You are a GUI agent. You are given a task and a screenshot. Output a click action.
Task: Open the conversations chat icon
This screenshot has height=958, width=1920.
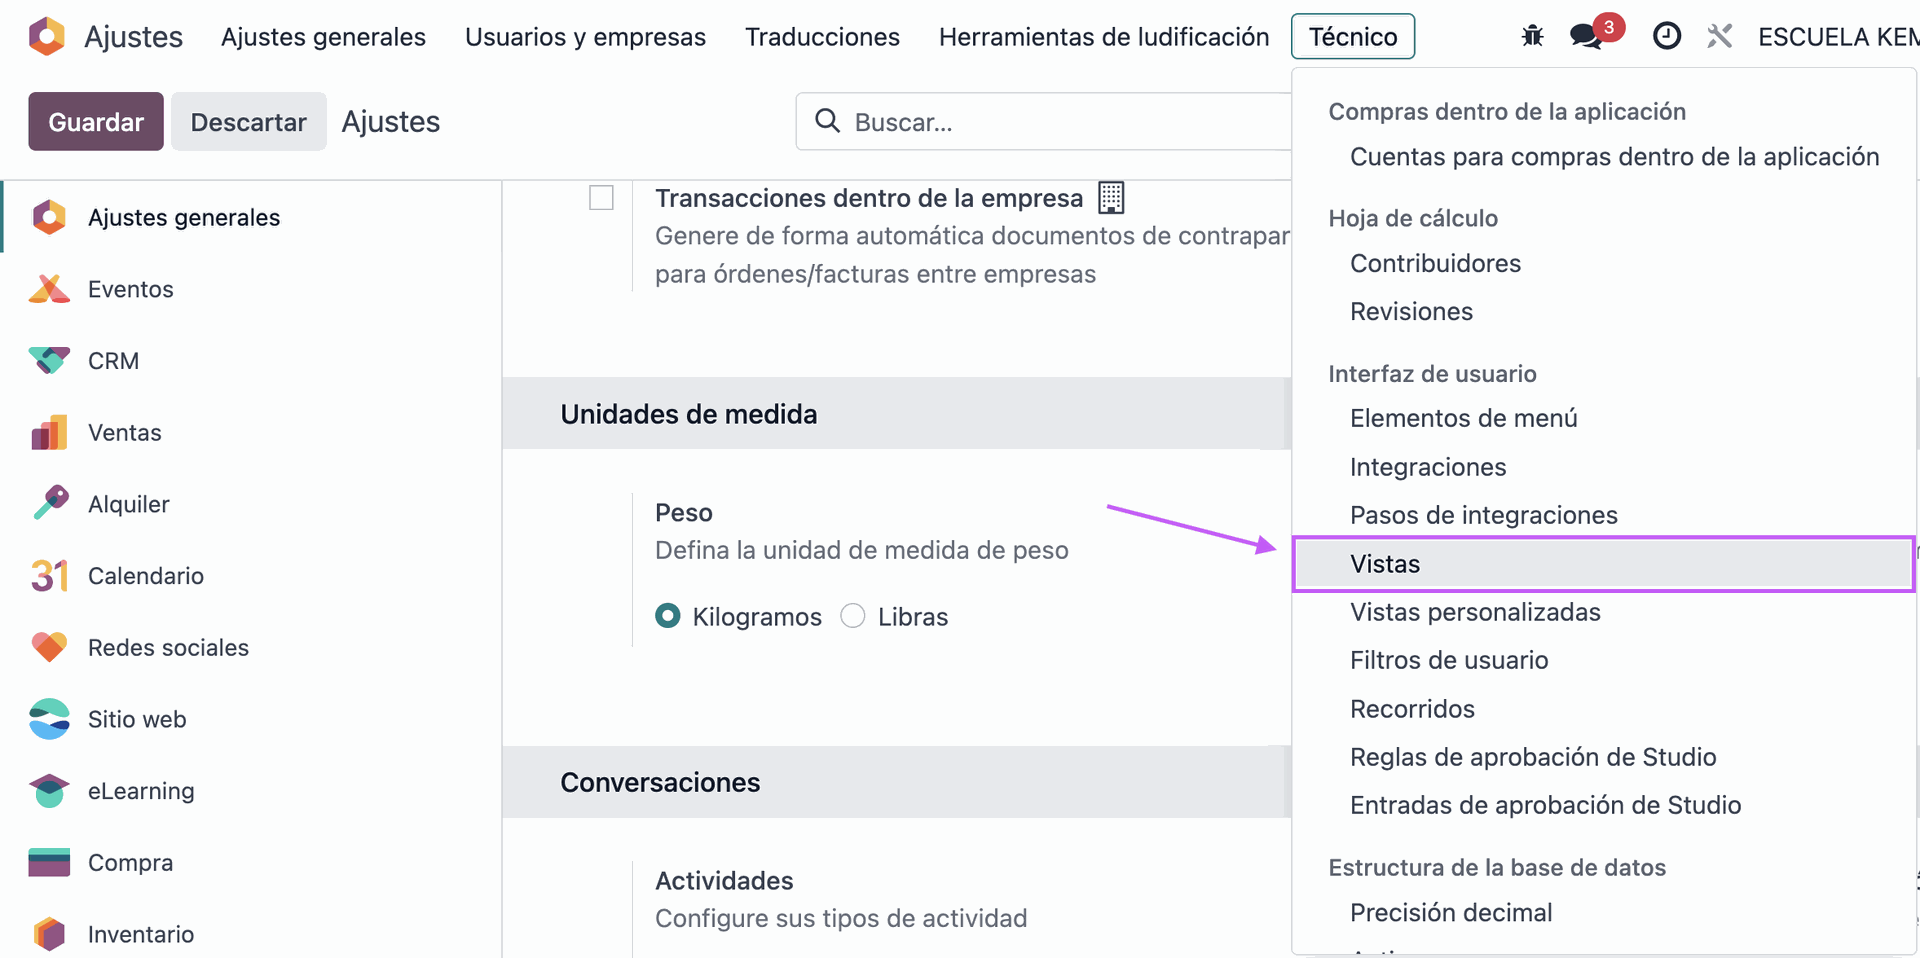click(1586, 37)
